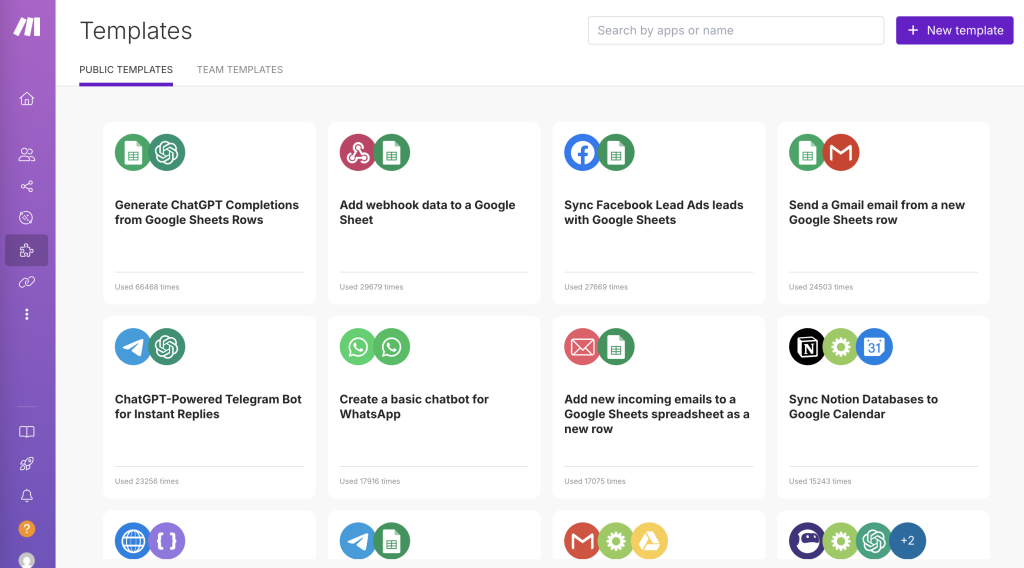Open the book icon in the sidebar

tap(27, 432)
